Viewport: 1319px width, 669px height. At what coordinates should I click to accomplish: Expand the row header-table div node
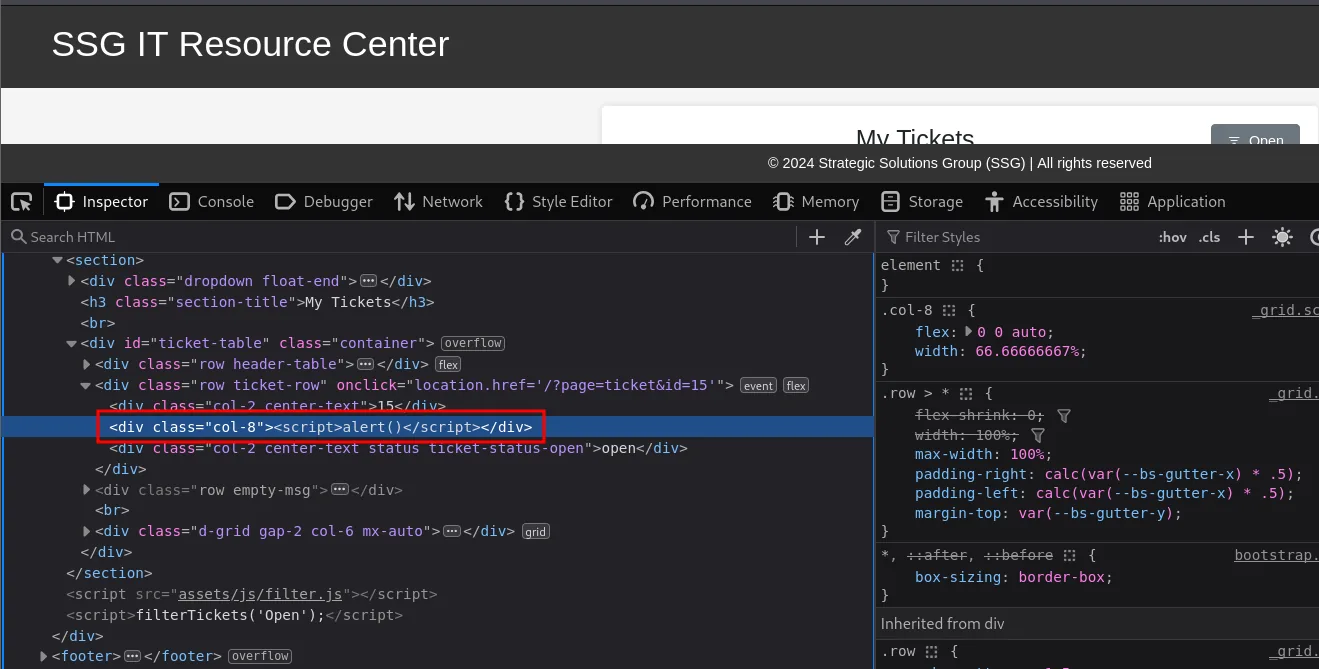tap(86, 365)
